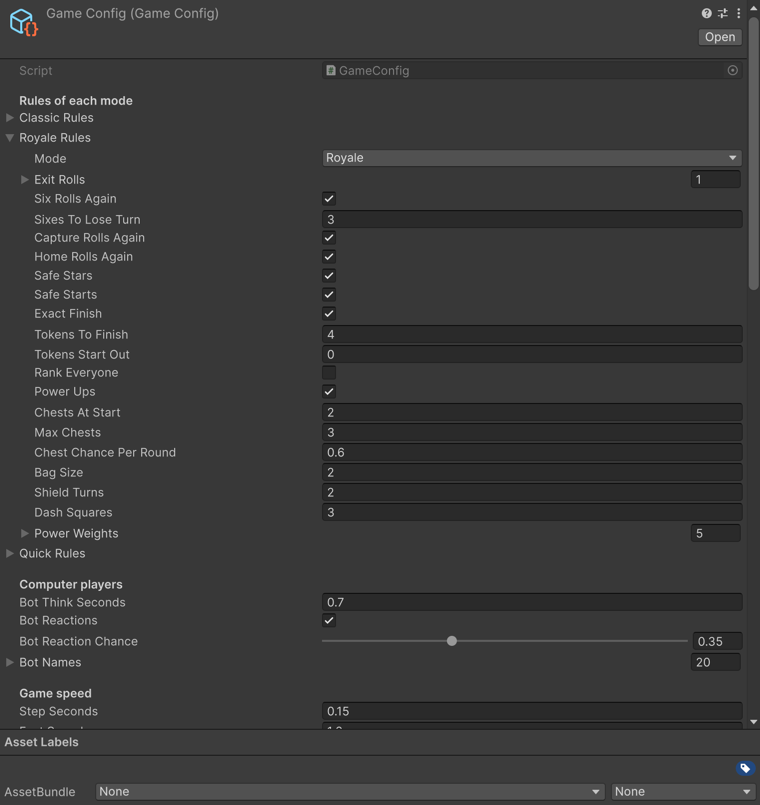Expand the Power Weights array

click(x=25, y=533)
